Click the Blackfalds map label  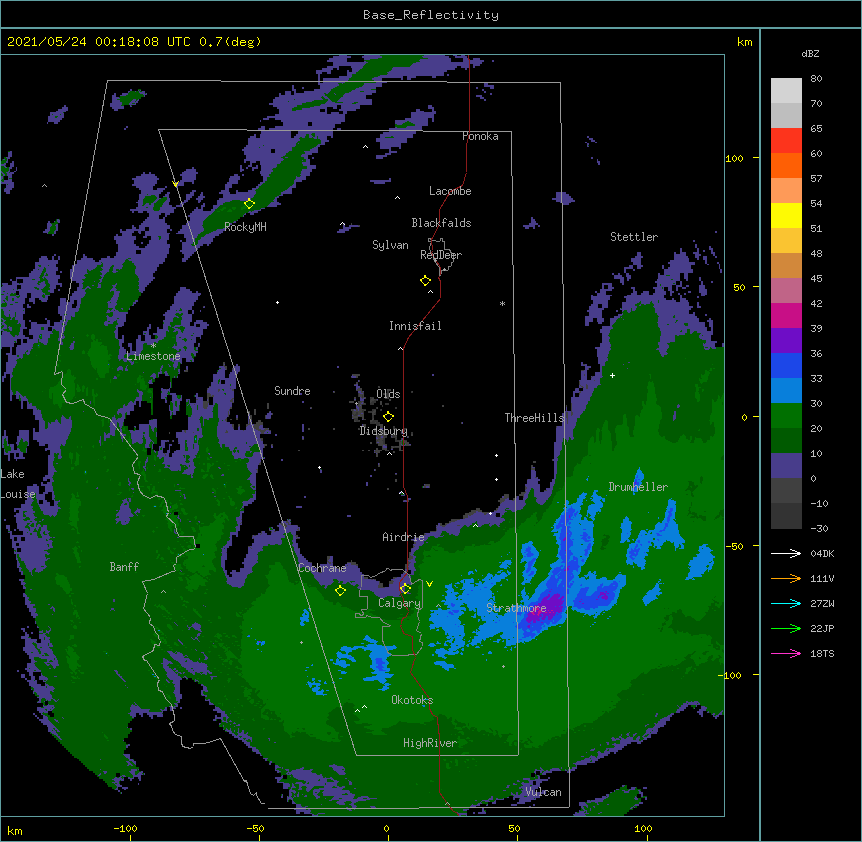tap(441, 223)
